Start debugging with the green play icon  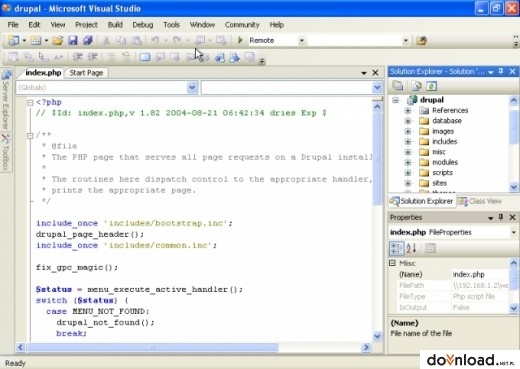(x=240, y=40)
